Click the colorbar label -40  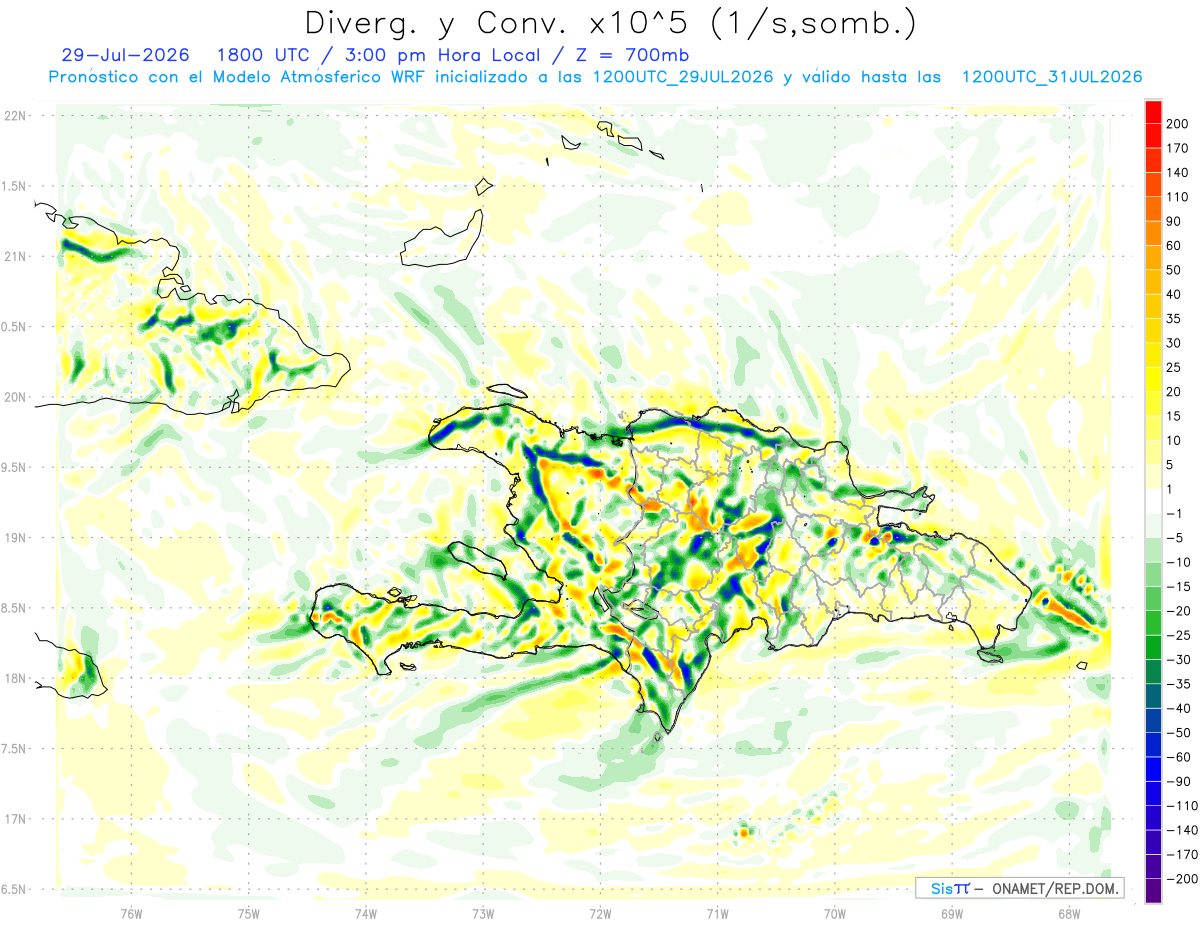point(1177,708)
